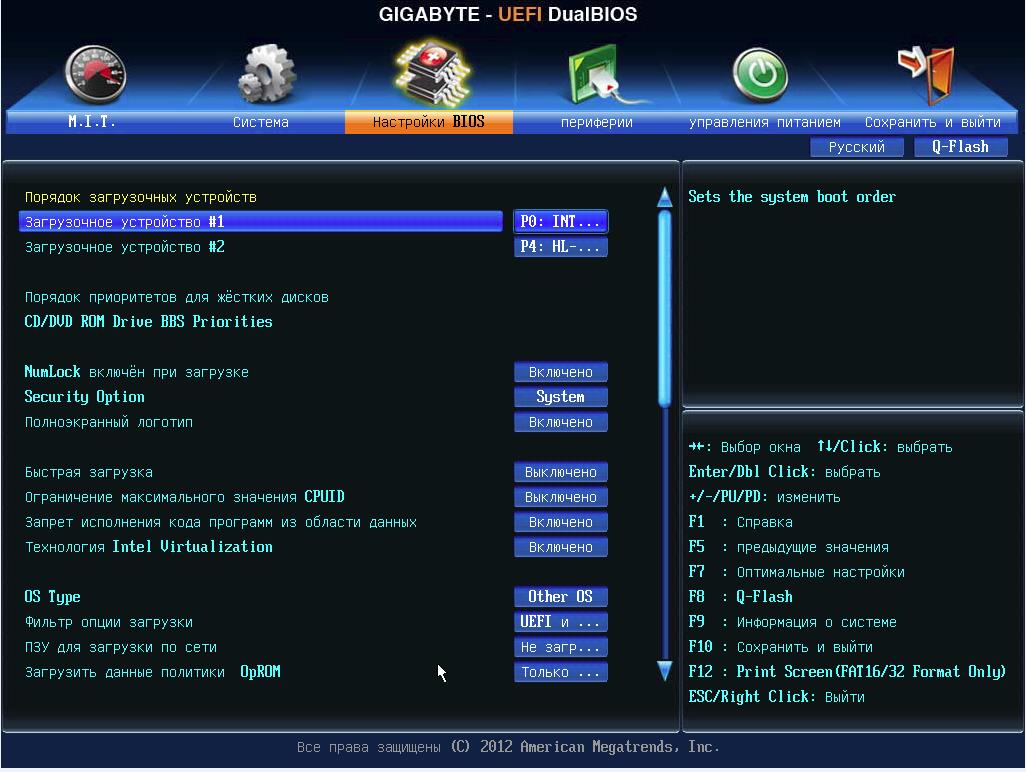Select NumLock включён при загрузке label
The width and height of the screenshot is (1026, 772).
pos(137,372)
